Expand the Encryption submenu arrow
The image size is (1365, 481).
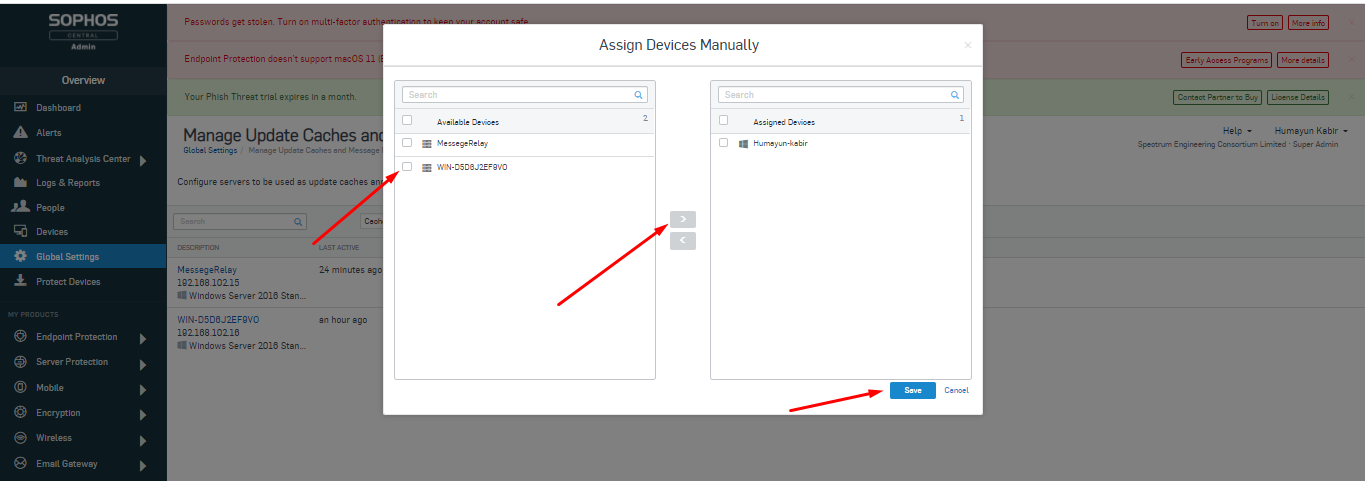tap(143, 414)
